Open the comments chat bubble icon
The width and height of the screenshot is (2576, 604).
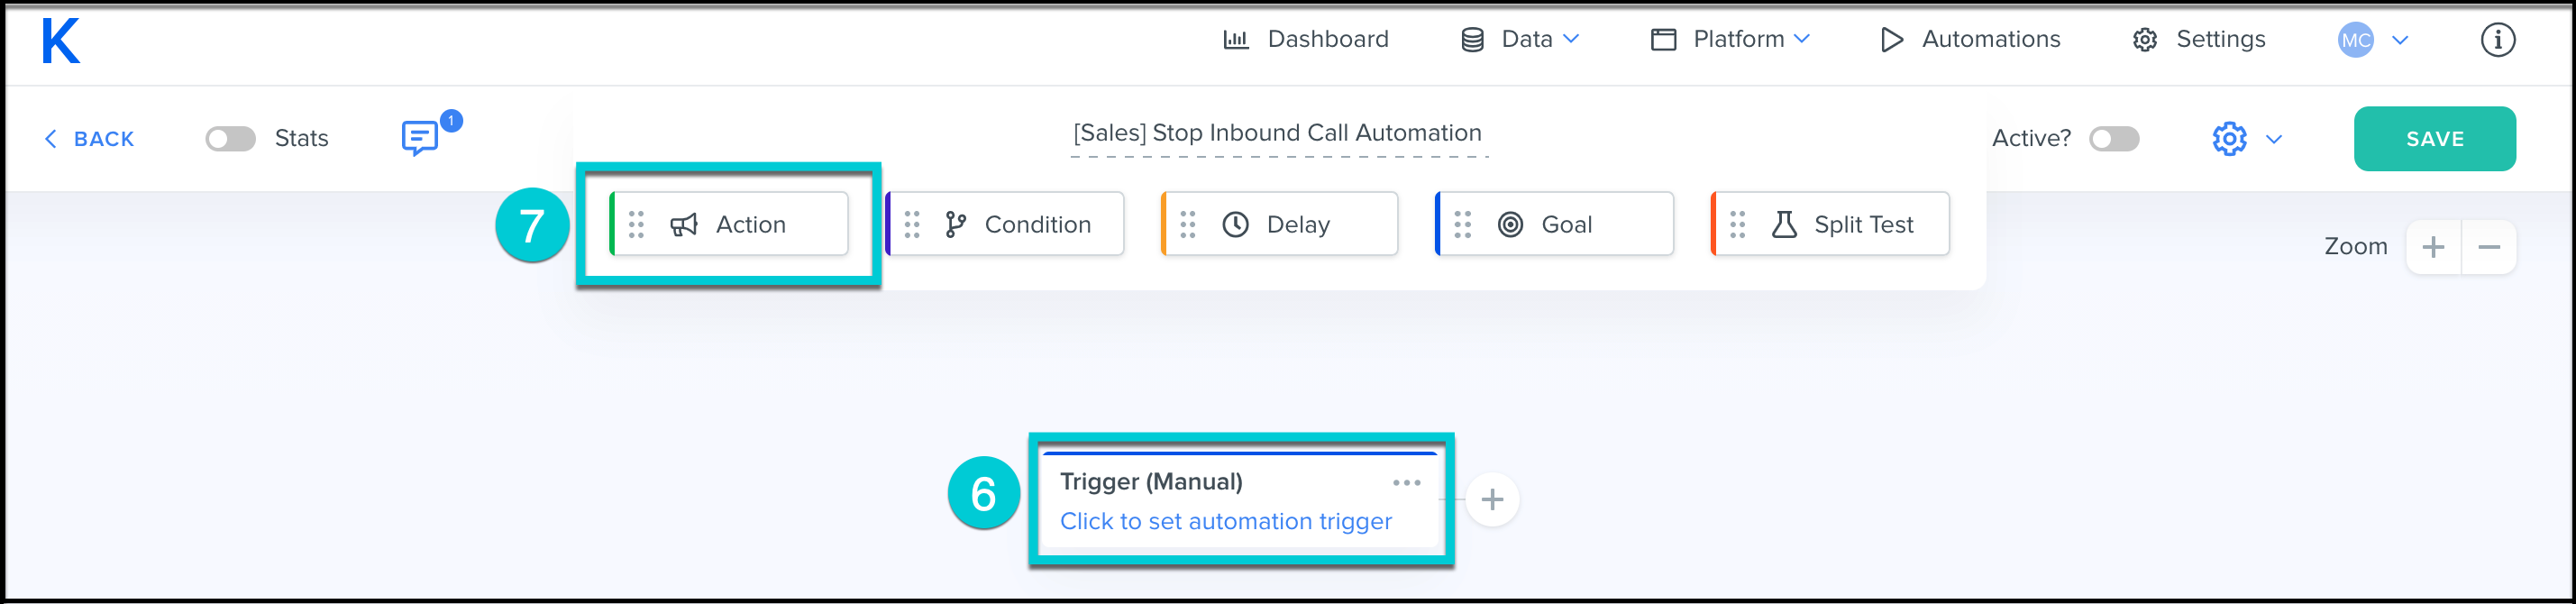(x=419, y=138)
